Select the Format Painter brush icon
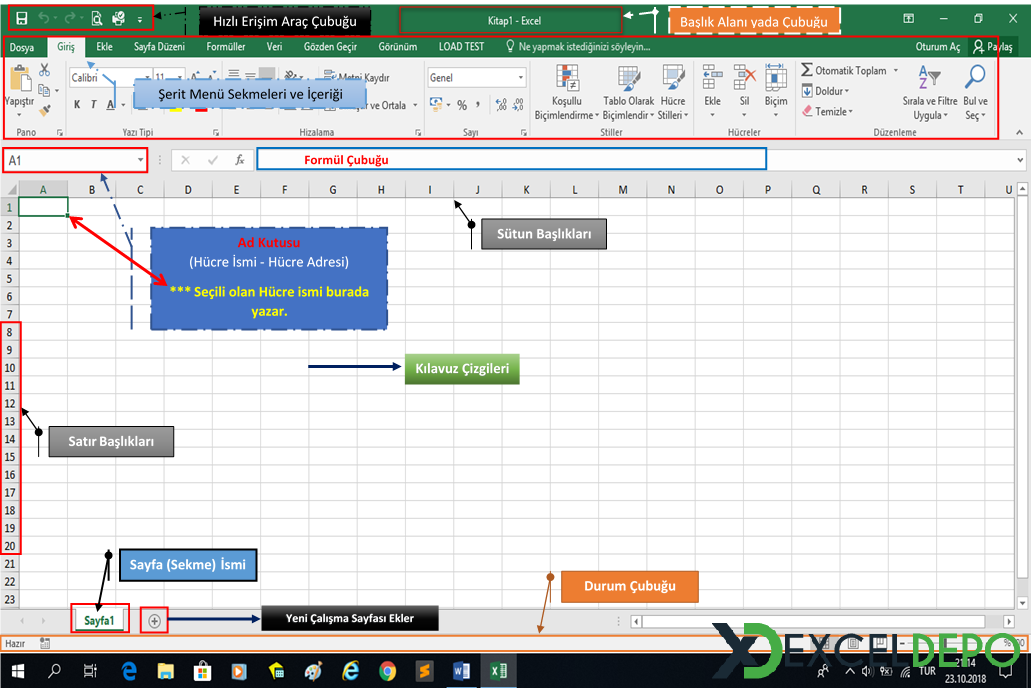Screen dimensions: 1032x690 [45, 111]
